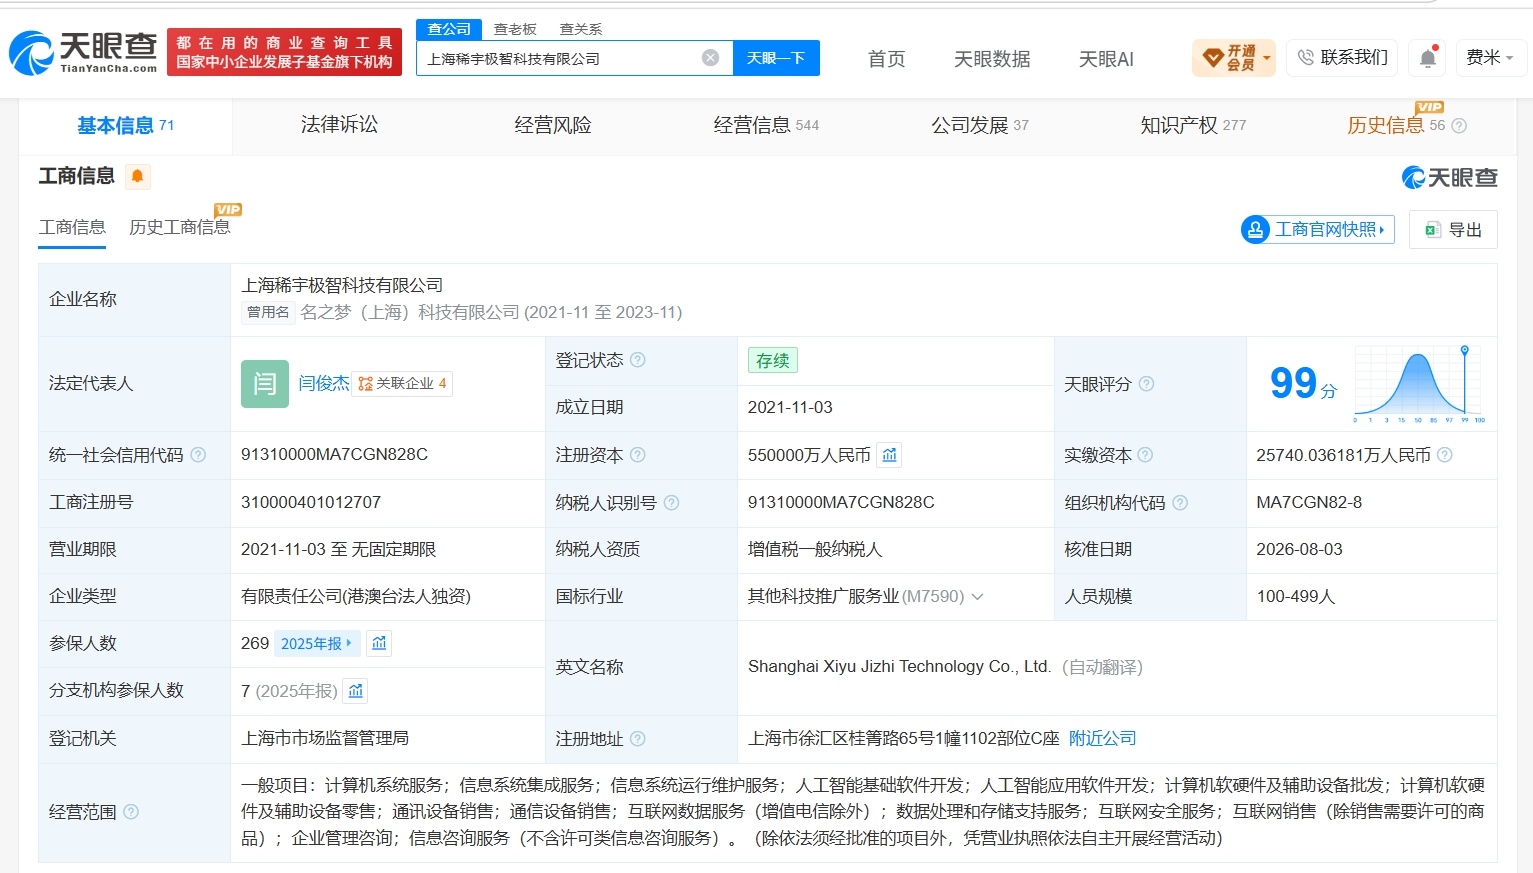The image size is (1533, 873).
Task: Click the English name Shanghai Xiyu Jizhi Technology
Action: [899, 667]
